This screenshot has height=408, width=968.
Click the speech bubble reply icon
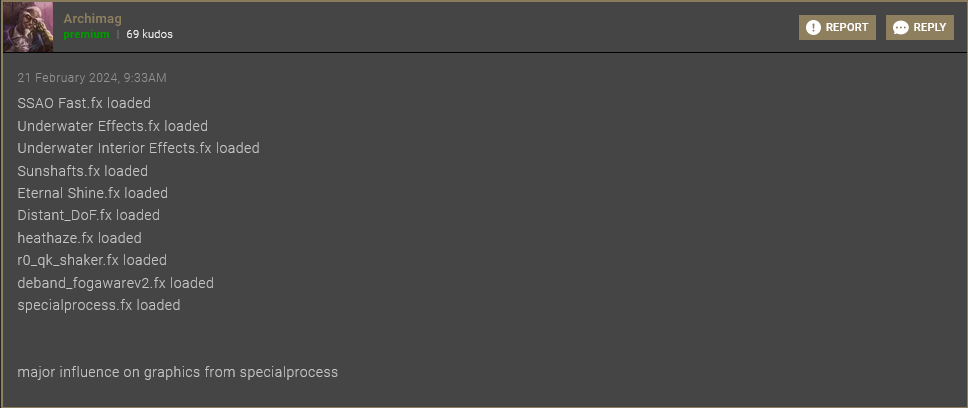click(x=901, y=28)
